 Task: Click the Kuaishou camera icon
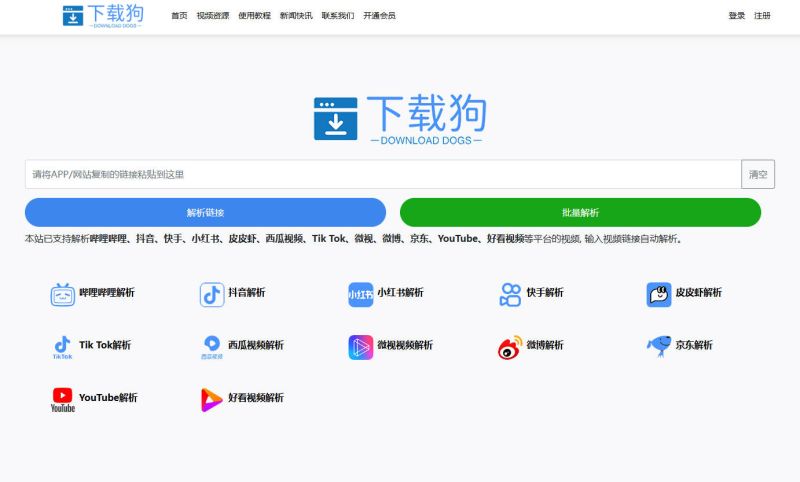tap(510, 294)
